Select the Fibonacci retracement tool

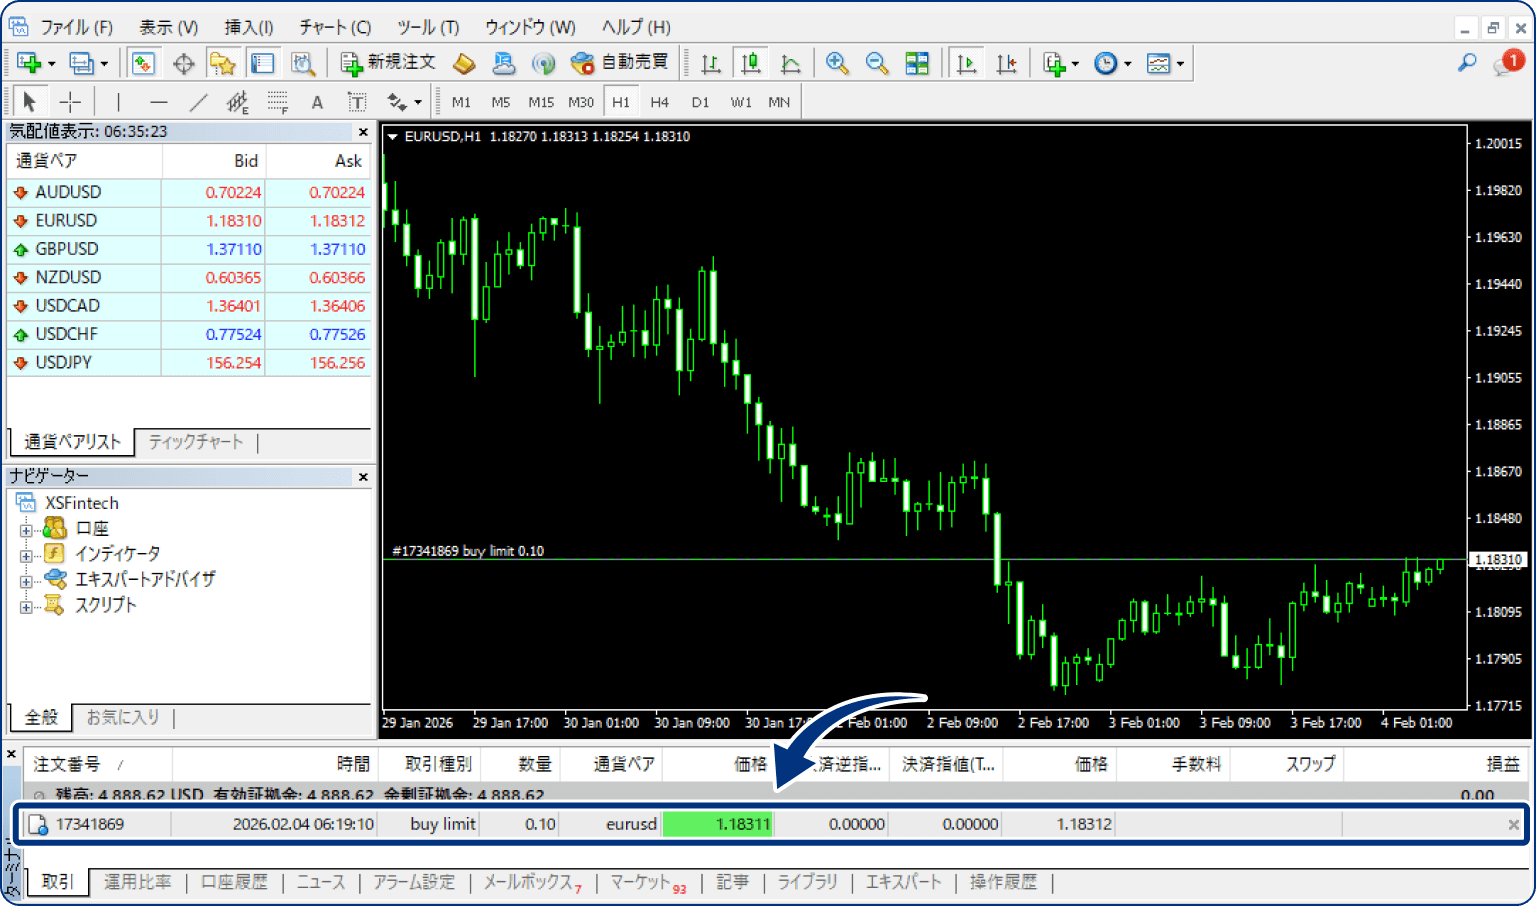277,102
